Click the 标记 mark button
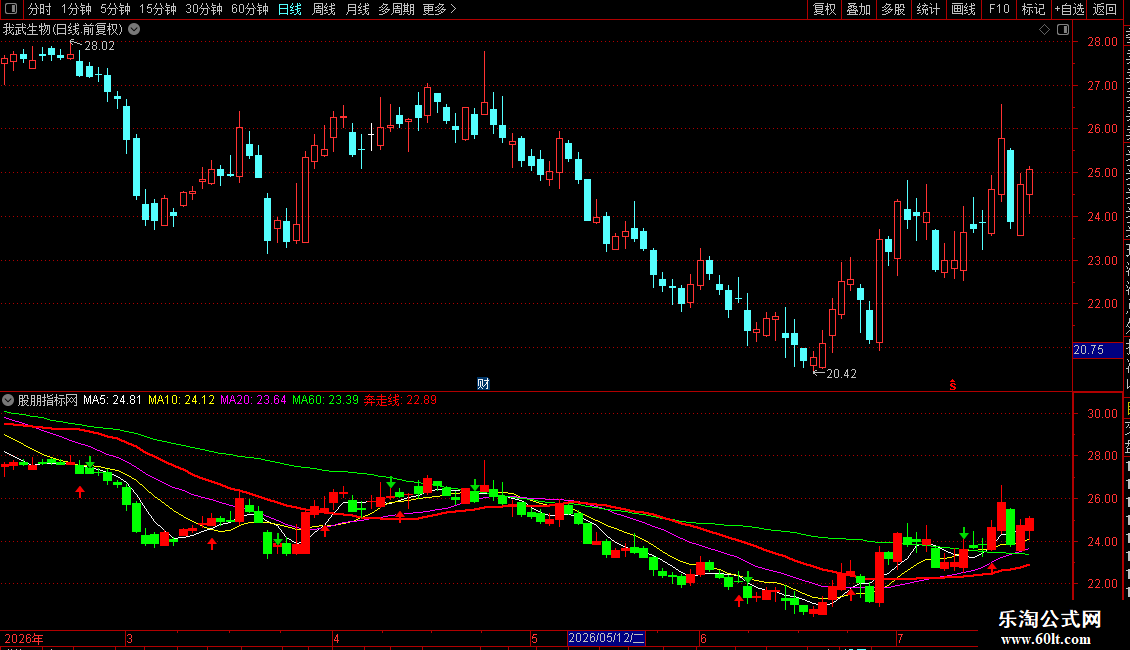 click(1033, 9)
